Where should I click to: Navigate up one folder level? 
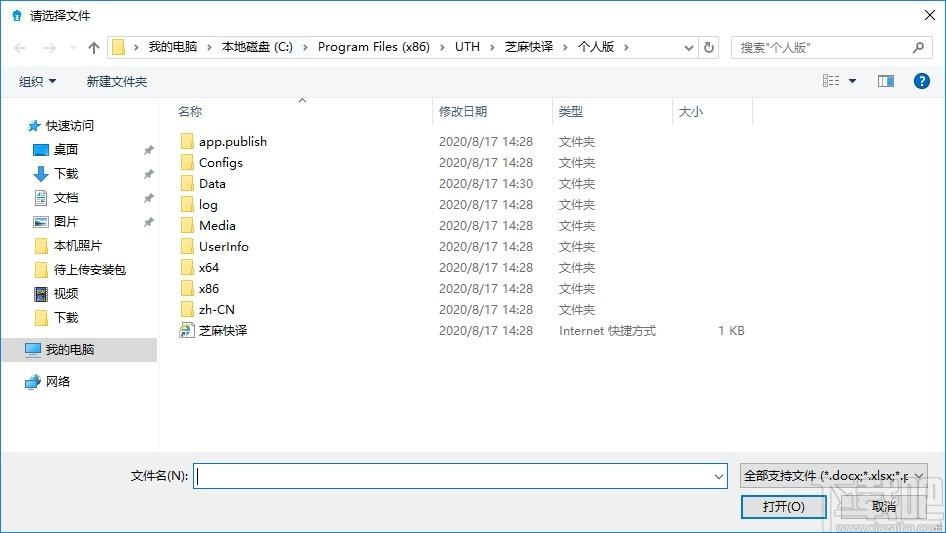(94, 48)
